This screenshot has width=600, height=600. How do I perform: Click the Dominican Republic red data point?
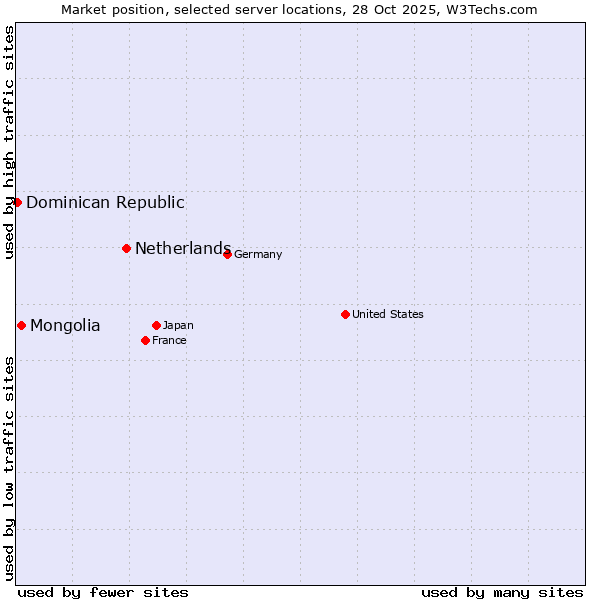(17, 202)
